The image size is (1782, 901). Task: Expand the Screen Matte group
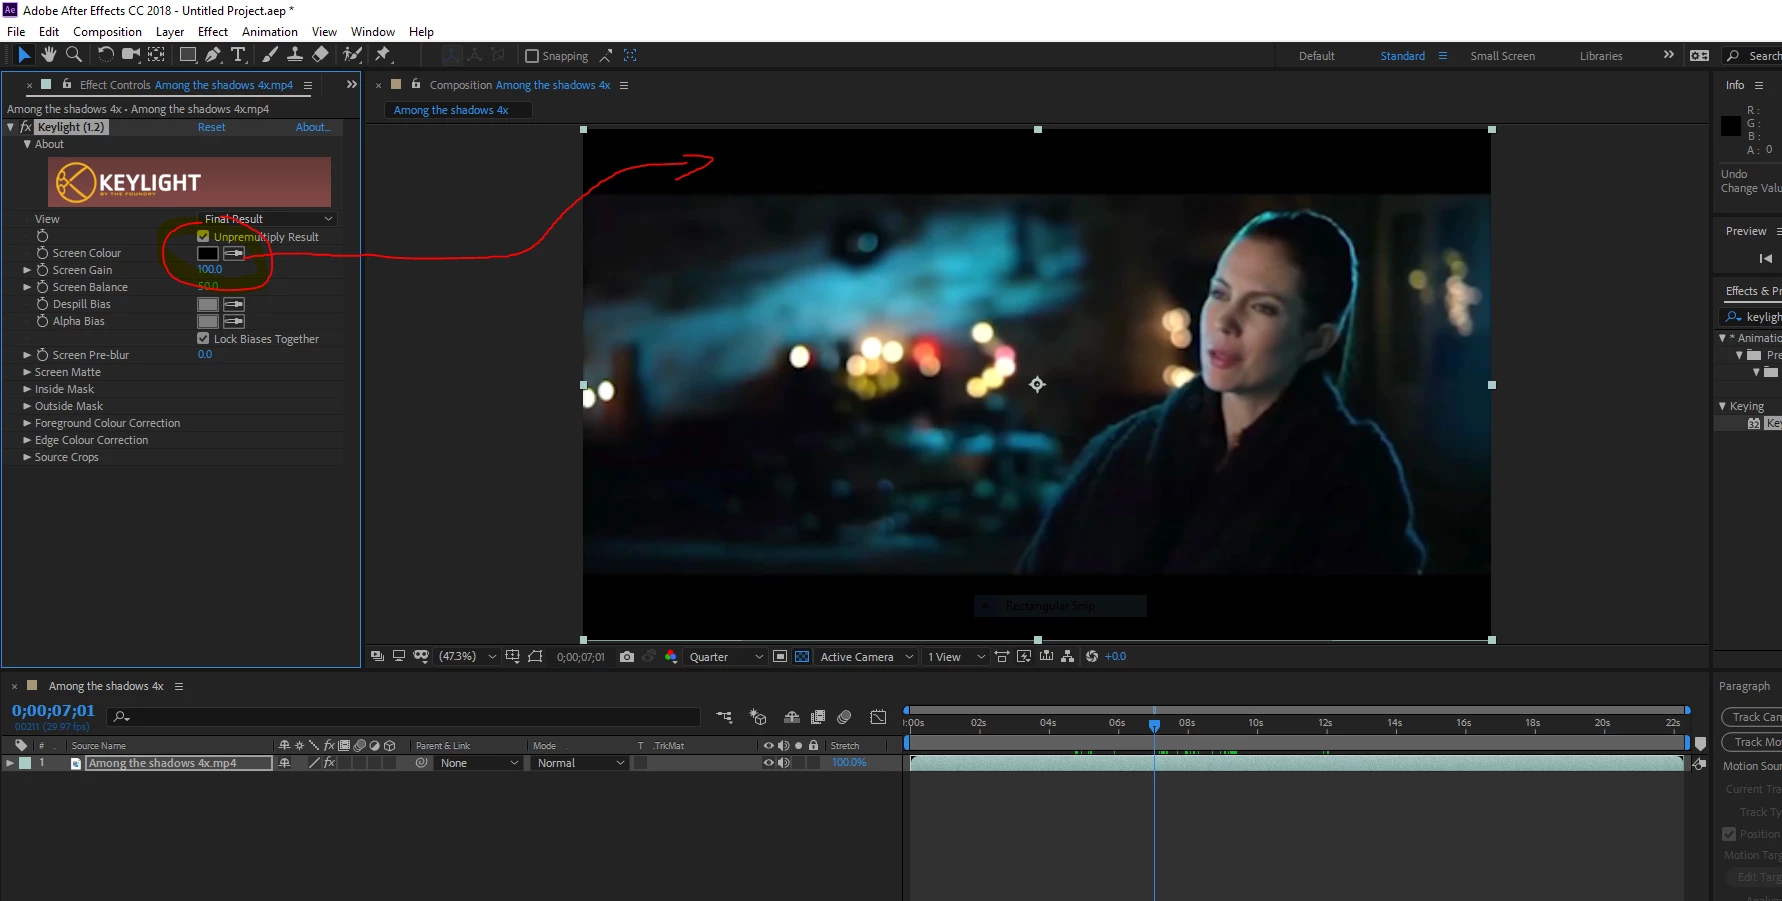(x=27, y=372)
